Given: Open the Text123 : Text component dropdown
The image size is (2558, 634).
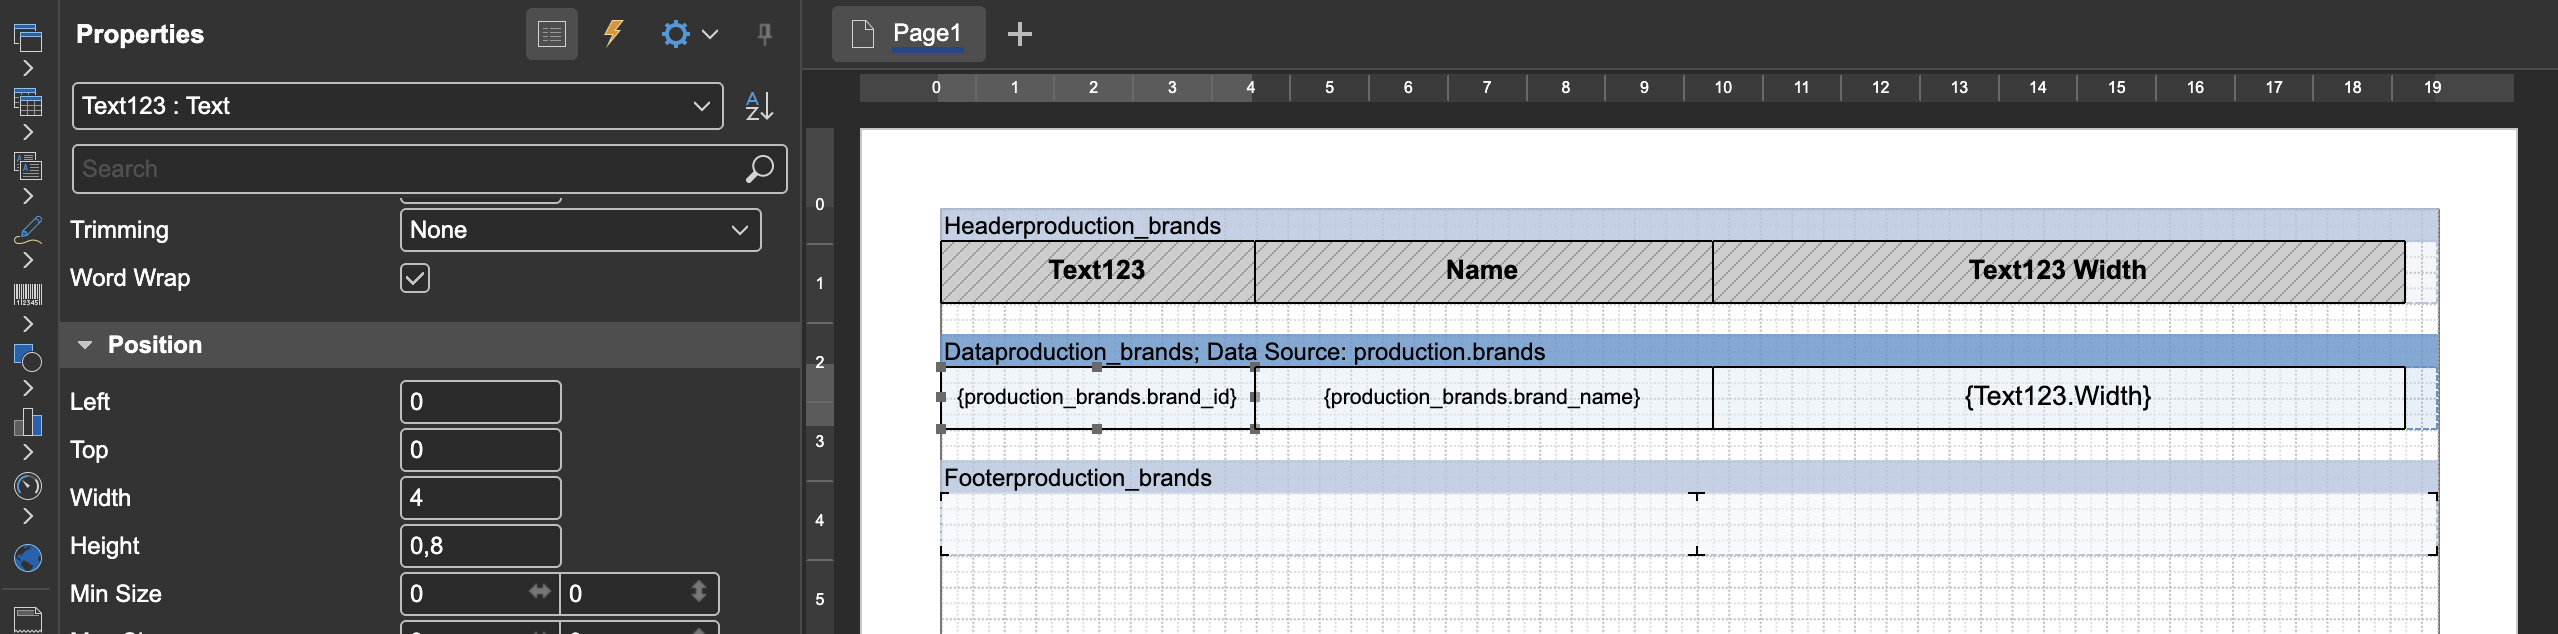Looking at the screenshot, I should click(x=398, y=106).
